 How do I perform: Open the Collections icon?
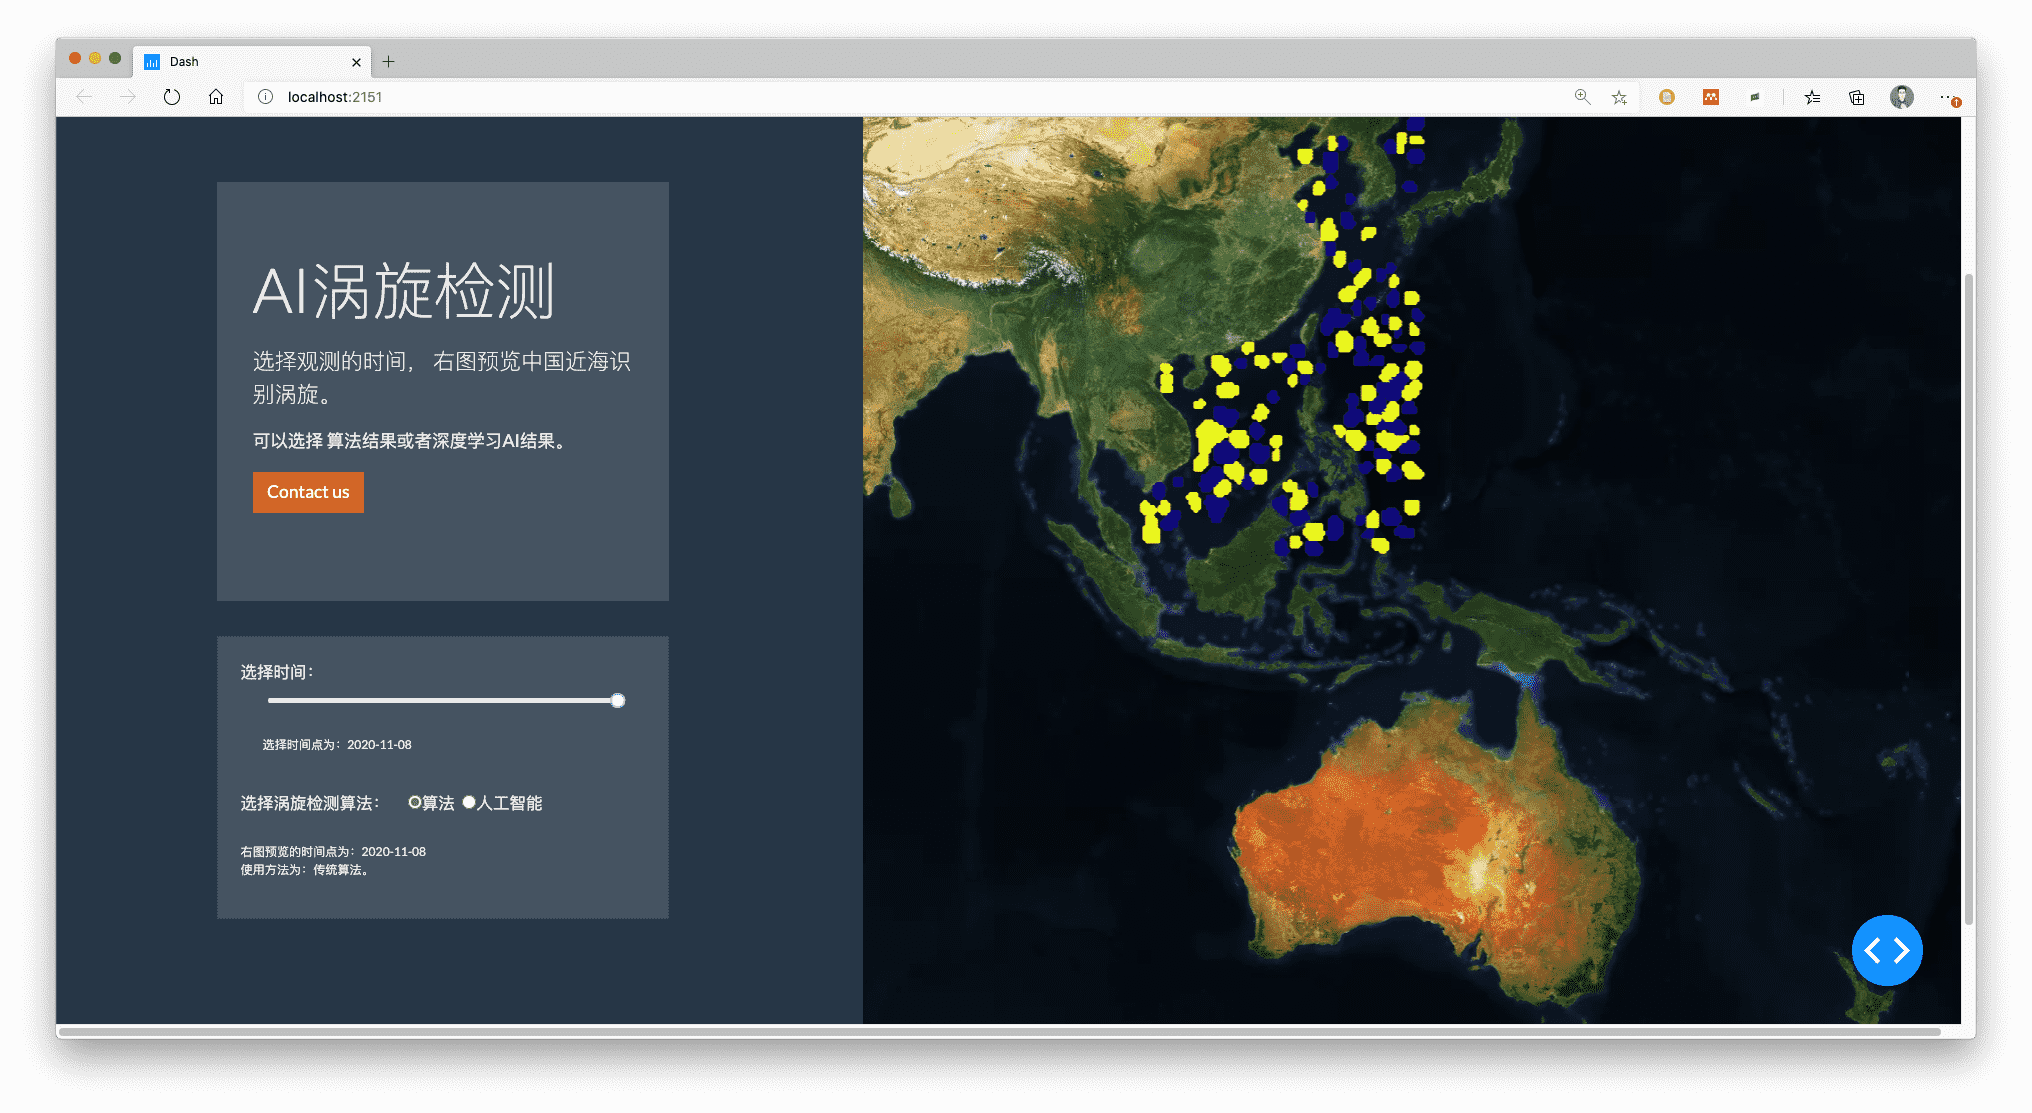[x=1856, y=97]
